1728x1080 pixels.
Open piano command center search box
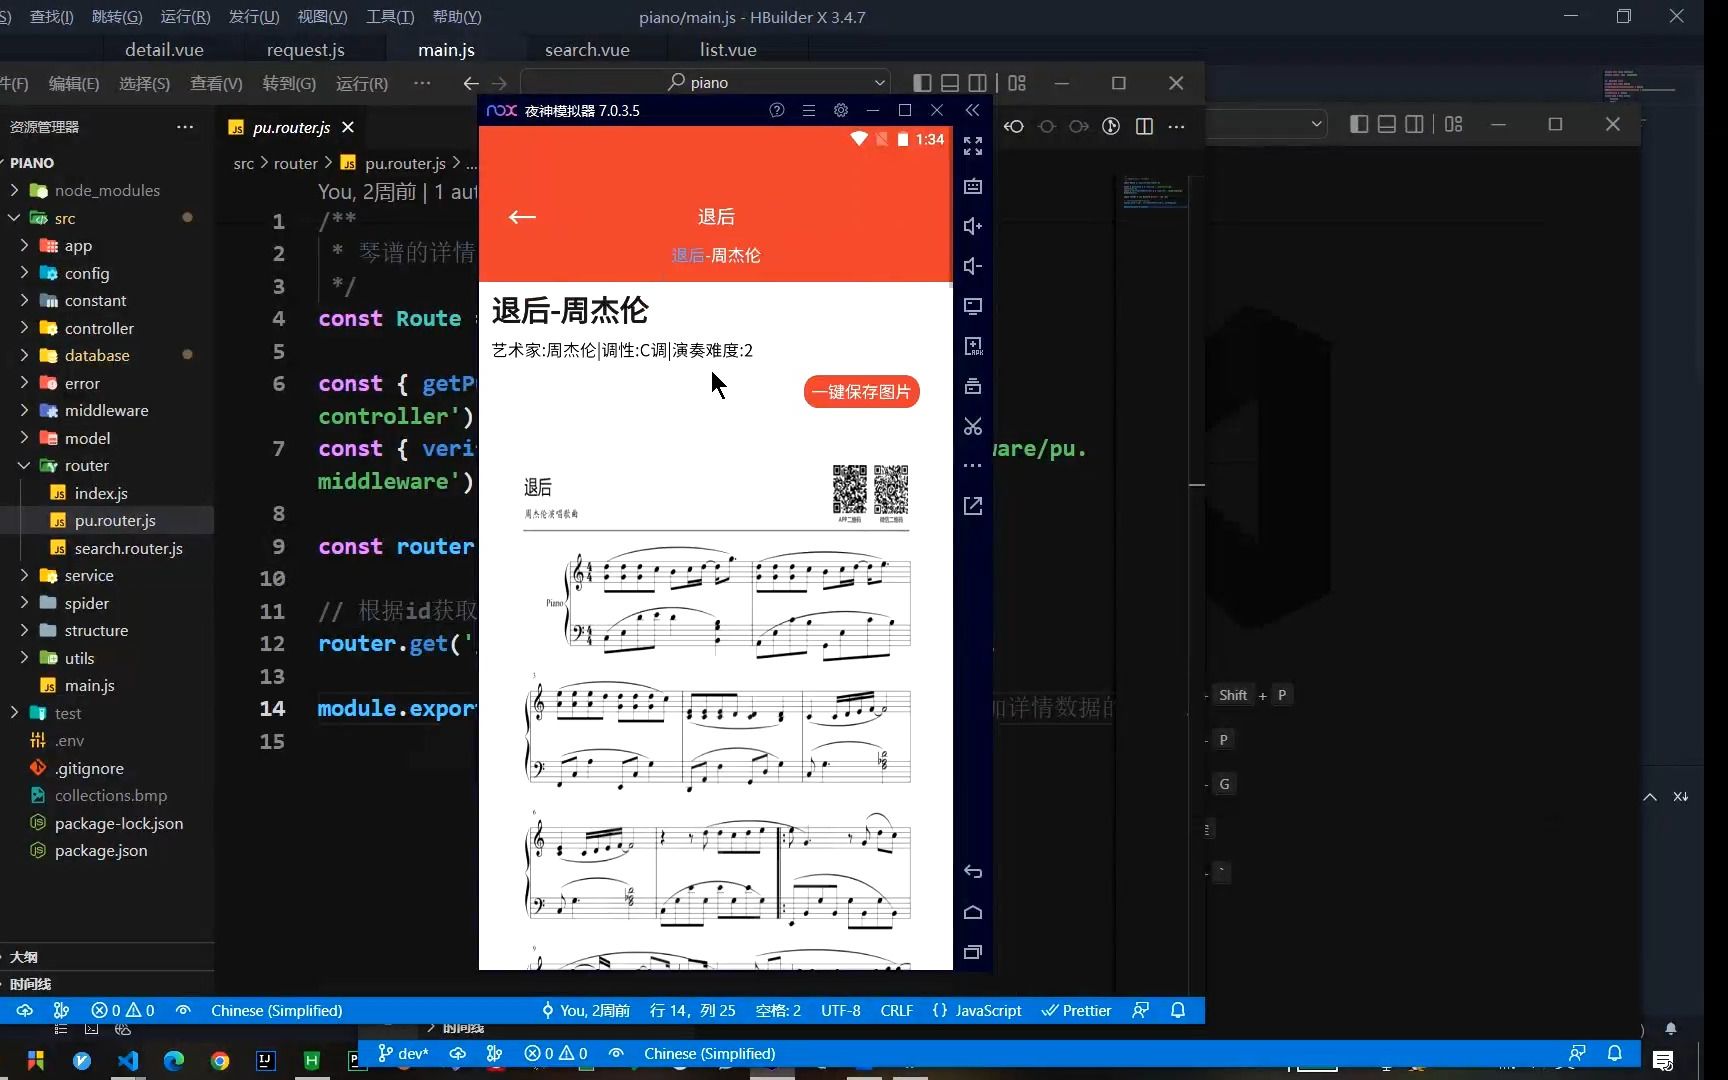(706, 82)
